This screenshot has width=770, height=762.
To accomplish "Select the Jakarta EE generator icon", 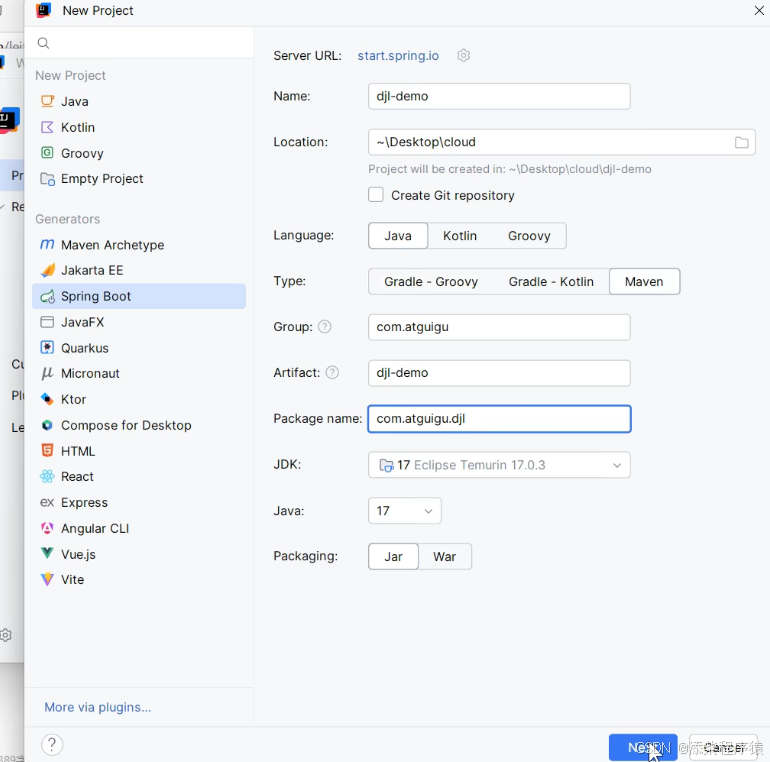I will coord(47,270).
